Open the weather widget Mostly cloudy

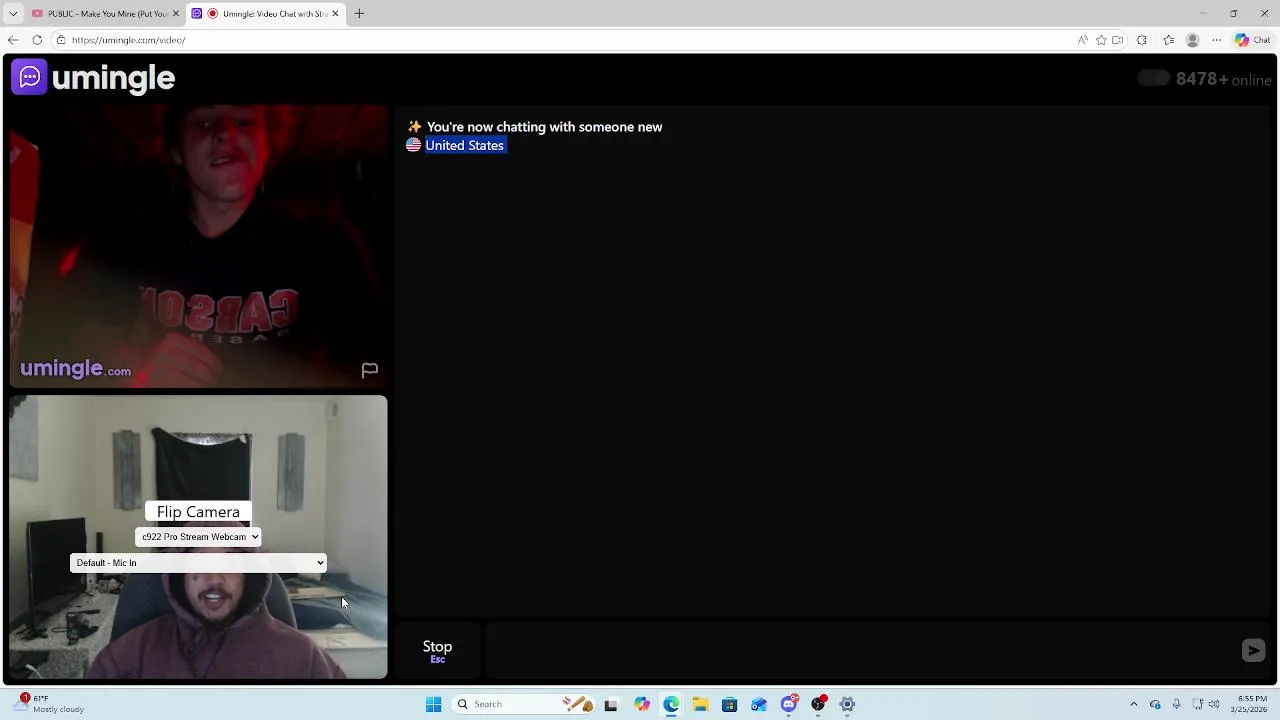pos(50,704)
